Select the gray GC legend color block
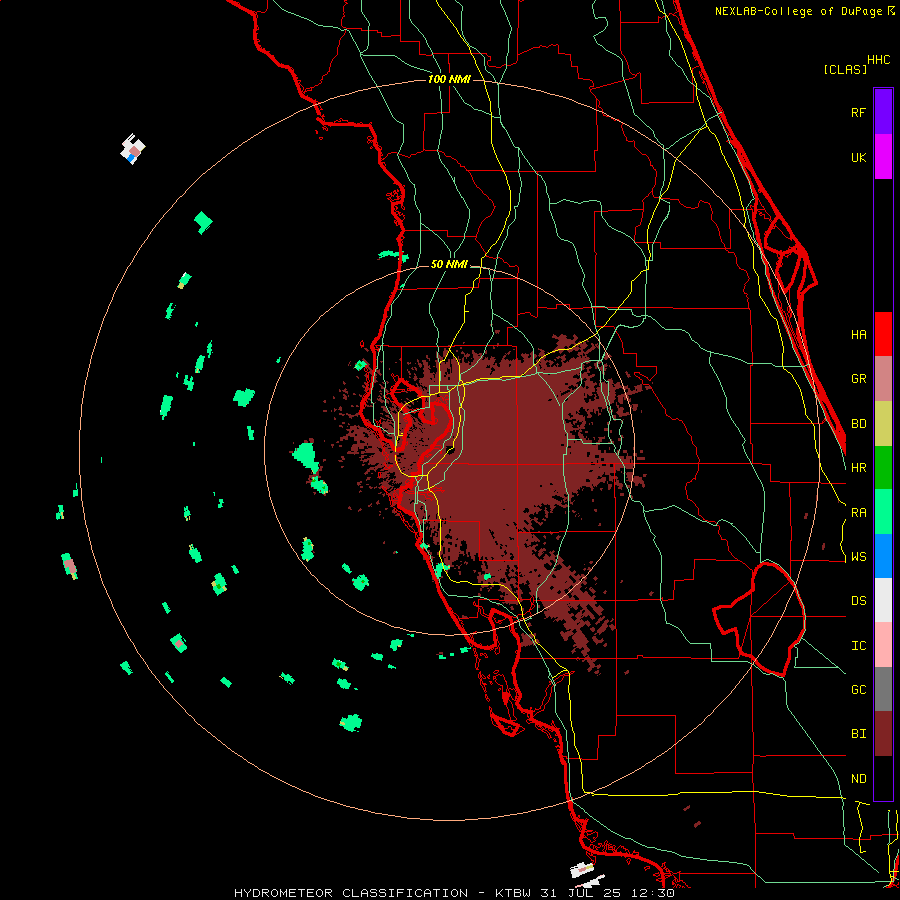This screenshot has height=900, width=900. point(883,689)
